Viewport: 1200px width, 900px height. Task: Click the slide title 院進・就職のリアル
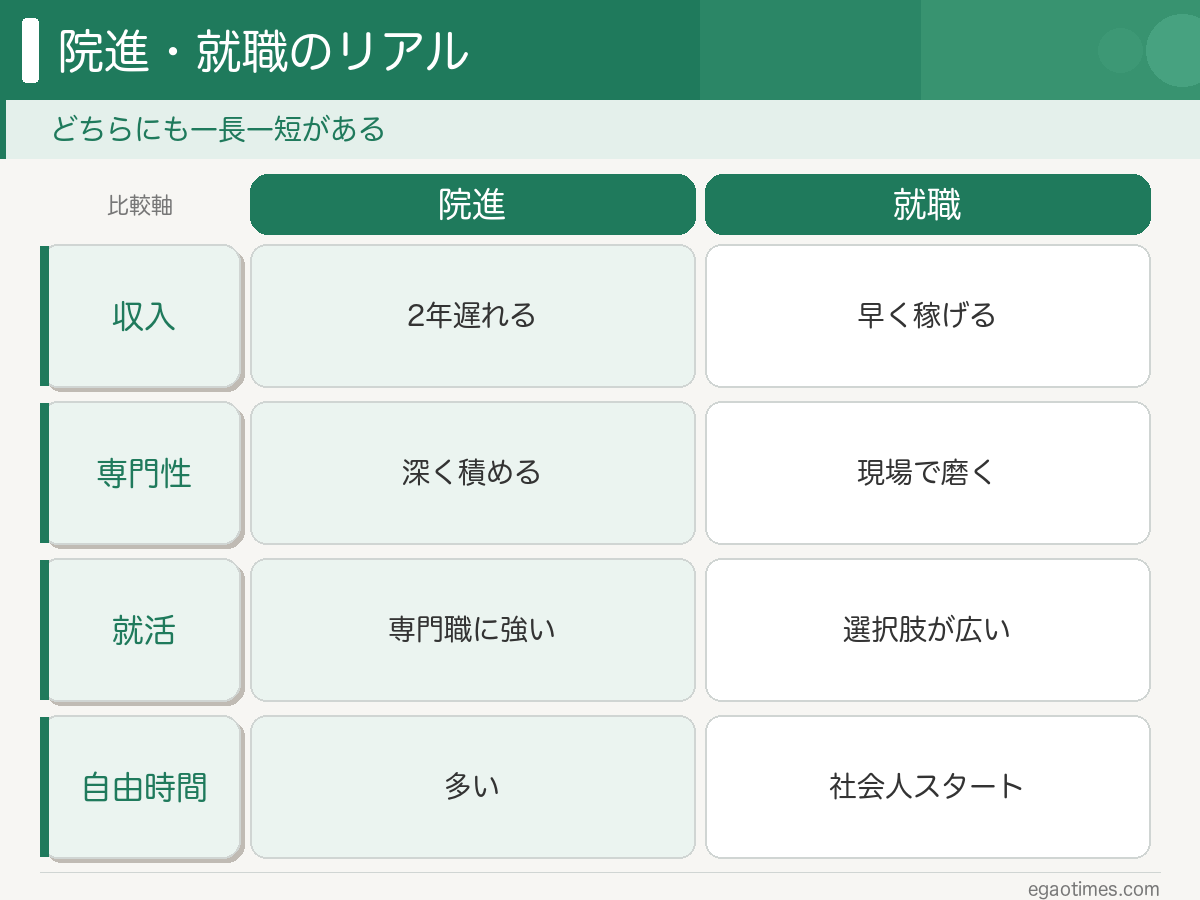[263, 51]
